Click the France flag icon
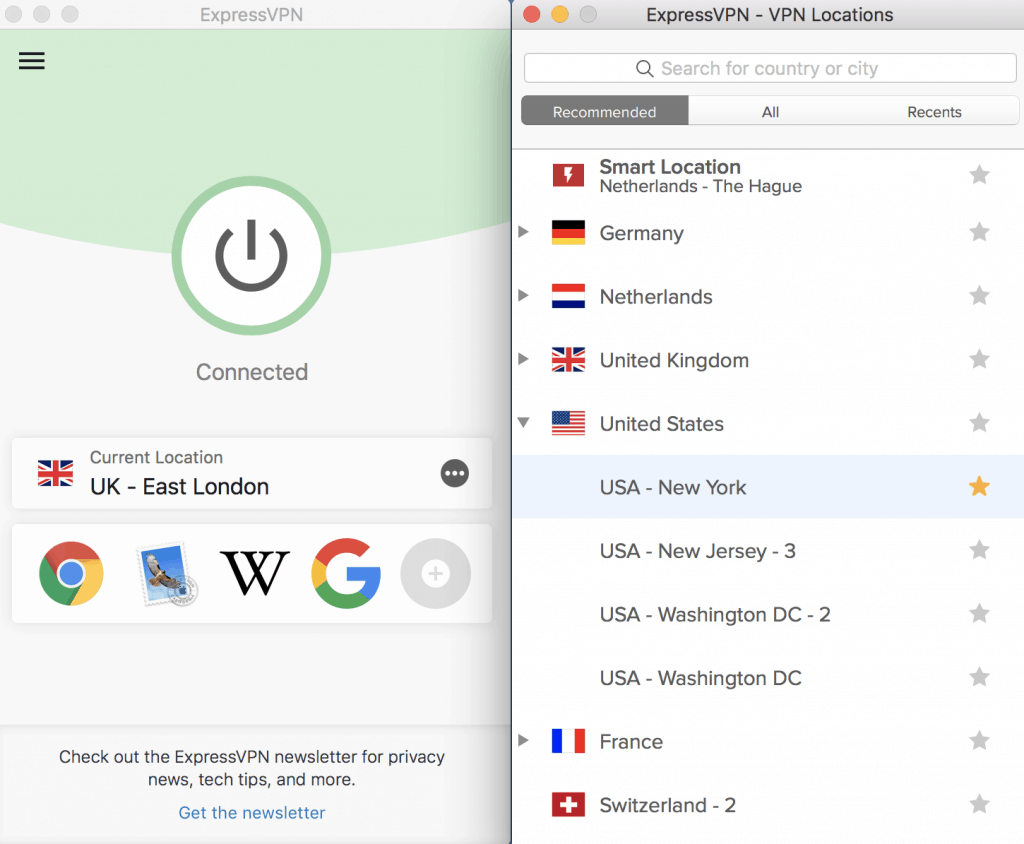This screenshot has height=844, width=1024. click(568, 741)
